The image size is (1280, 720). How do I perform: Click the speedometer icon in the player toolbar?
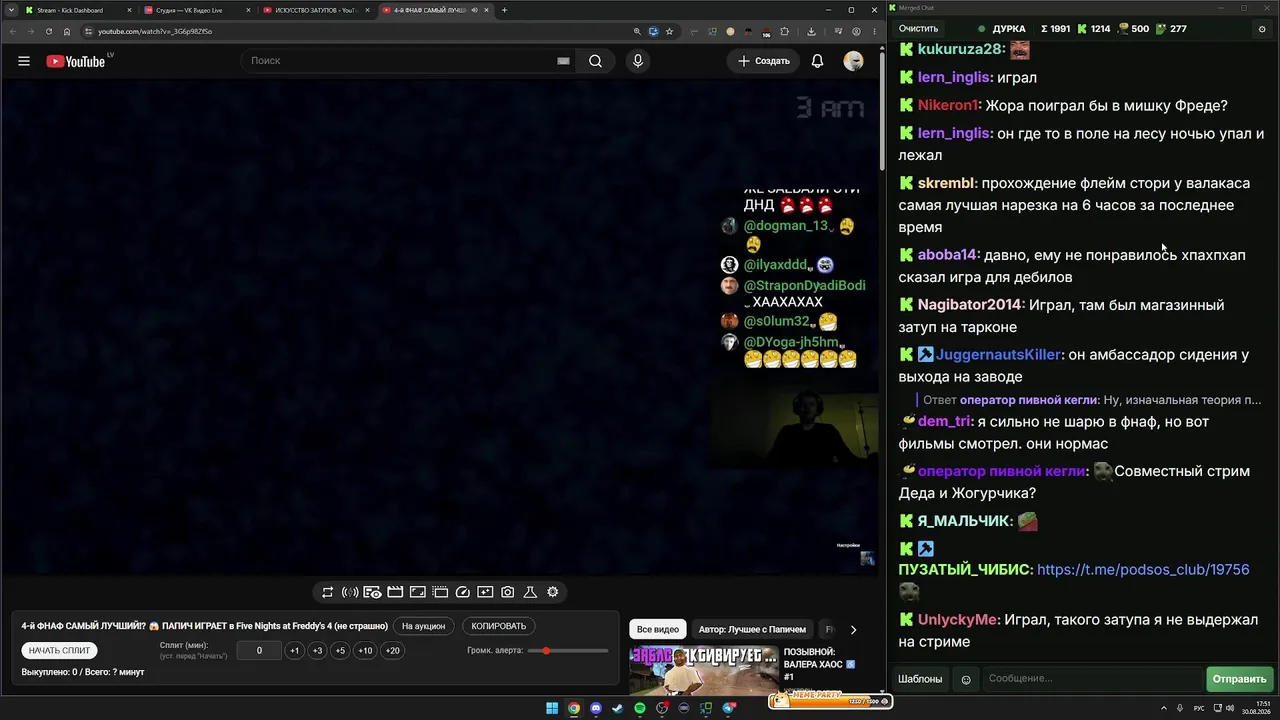pyautogui.click(x=463, y=592)
